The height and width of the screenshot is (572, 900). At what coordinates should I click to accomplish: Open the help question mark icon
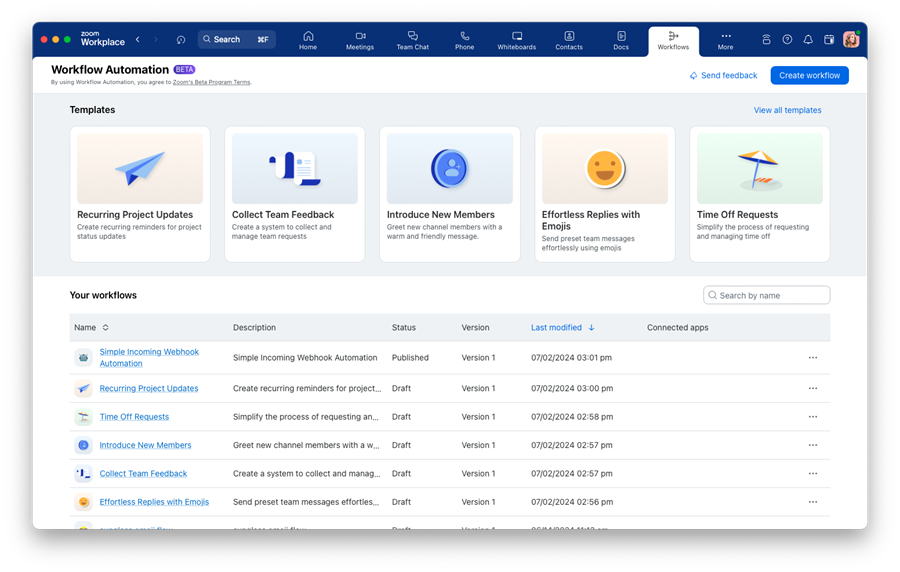787,40
